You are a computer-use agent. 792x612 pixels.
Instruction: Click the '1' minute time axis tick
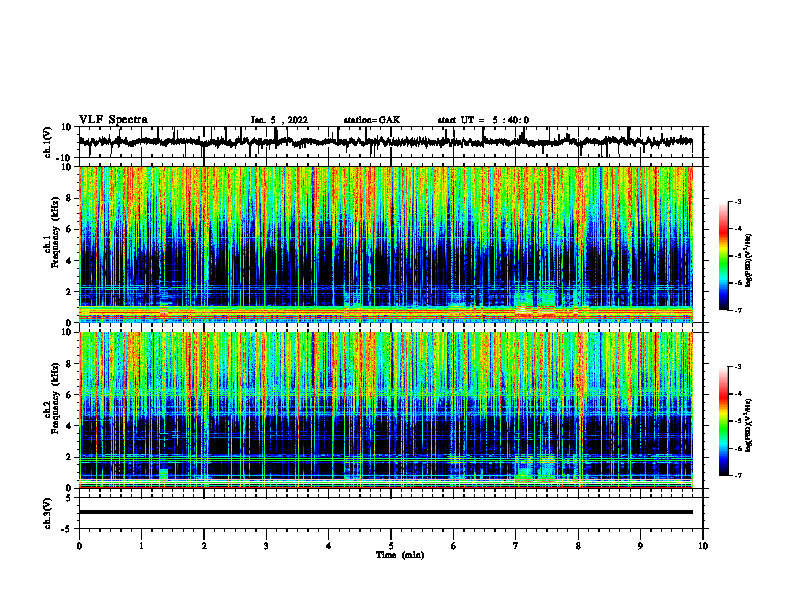coord(141,546)
